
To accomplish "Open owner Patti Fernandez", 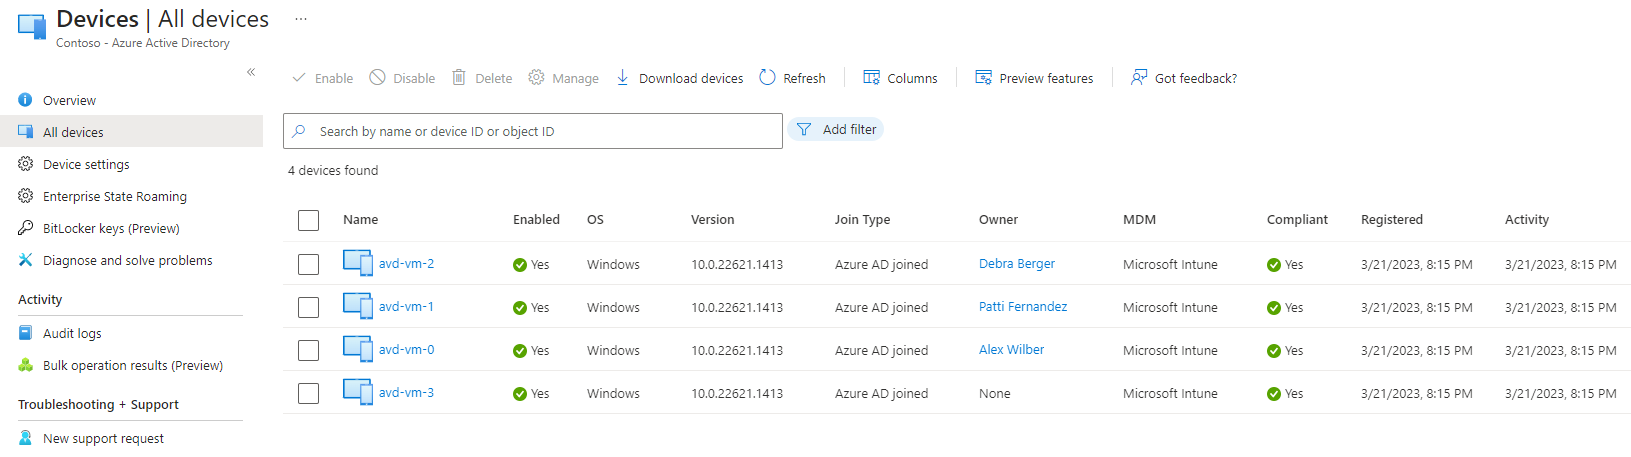I will [1023, 307].
